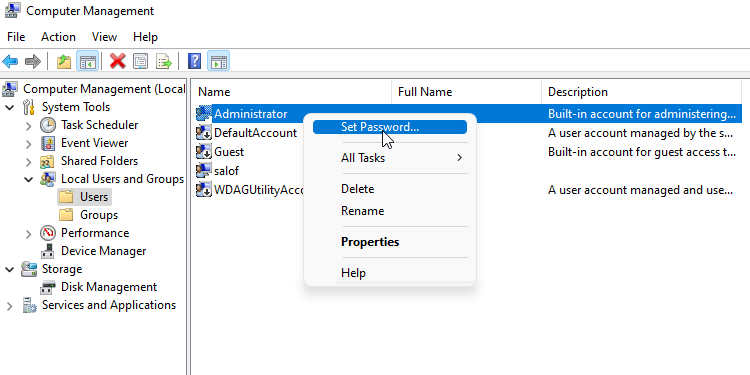Click the Device Manager icon

(48, 251)
